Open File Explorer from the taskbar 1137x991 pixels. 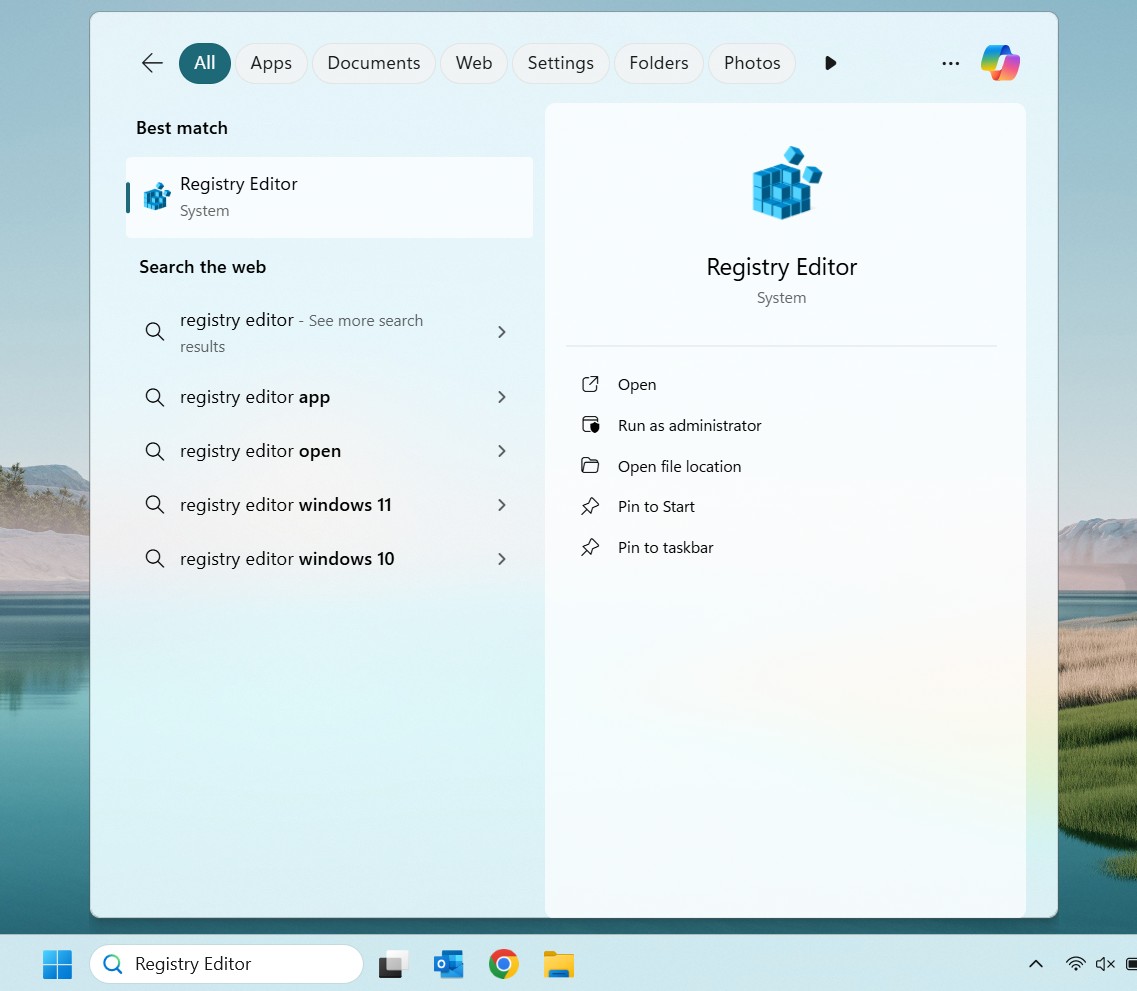tap(559, 964)
